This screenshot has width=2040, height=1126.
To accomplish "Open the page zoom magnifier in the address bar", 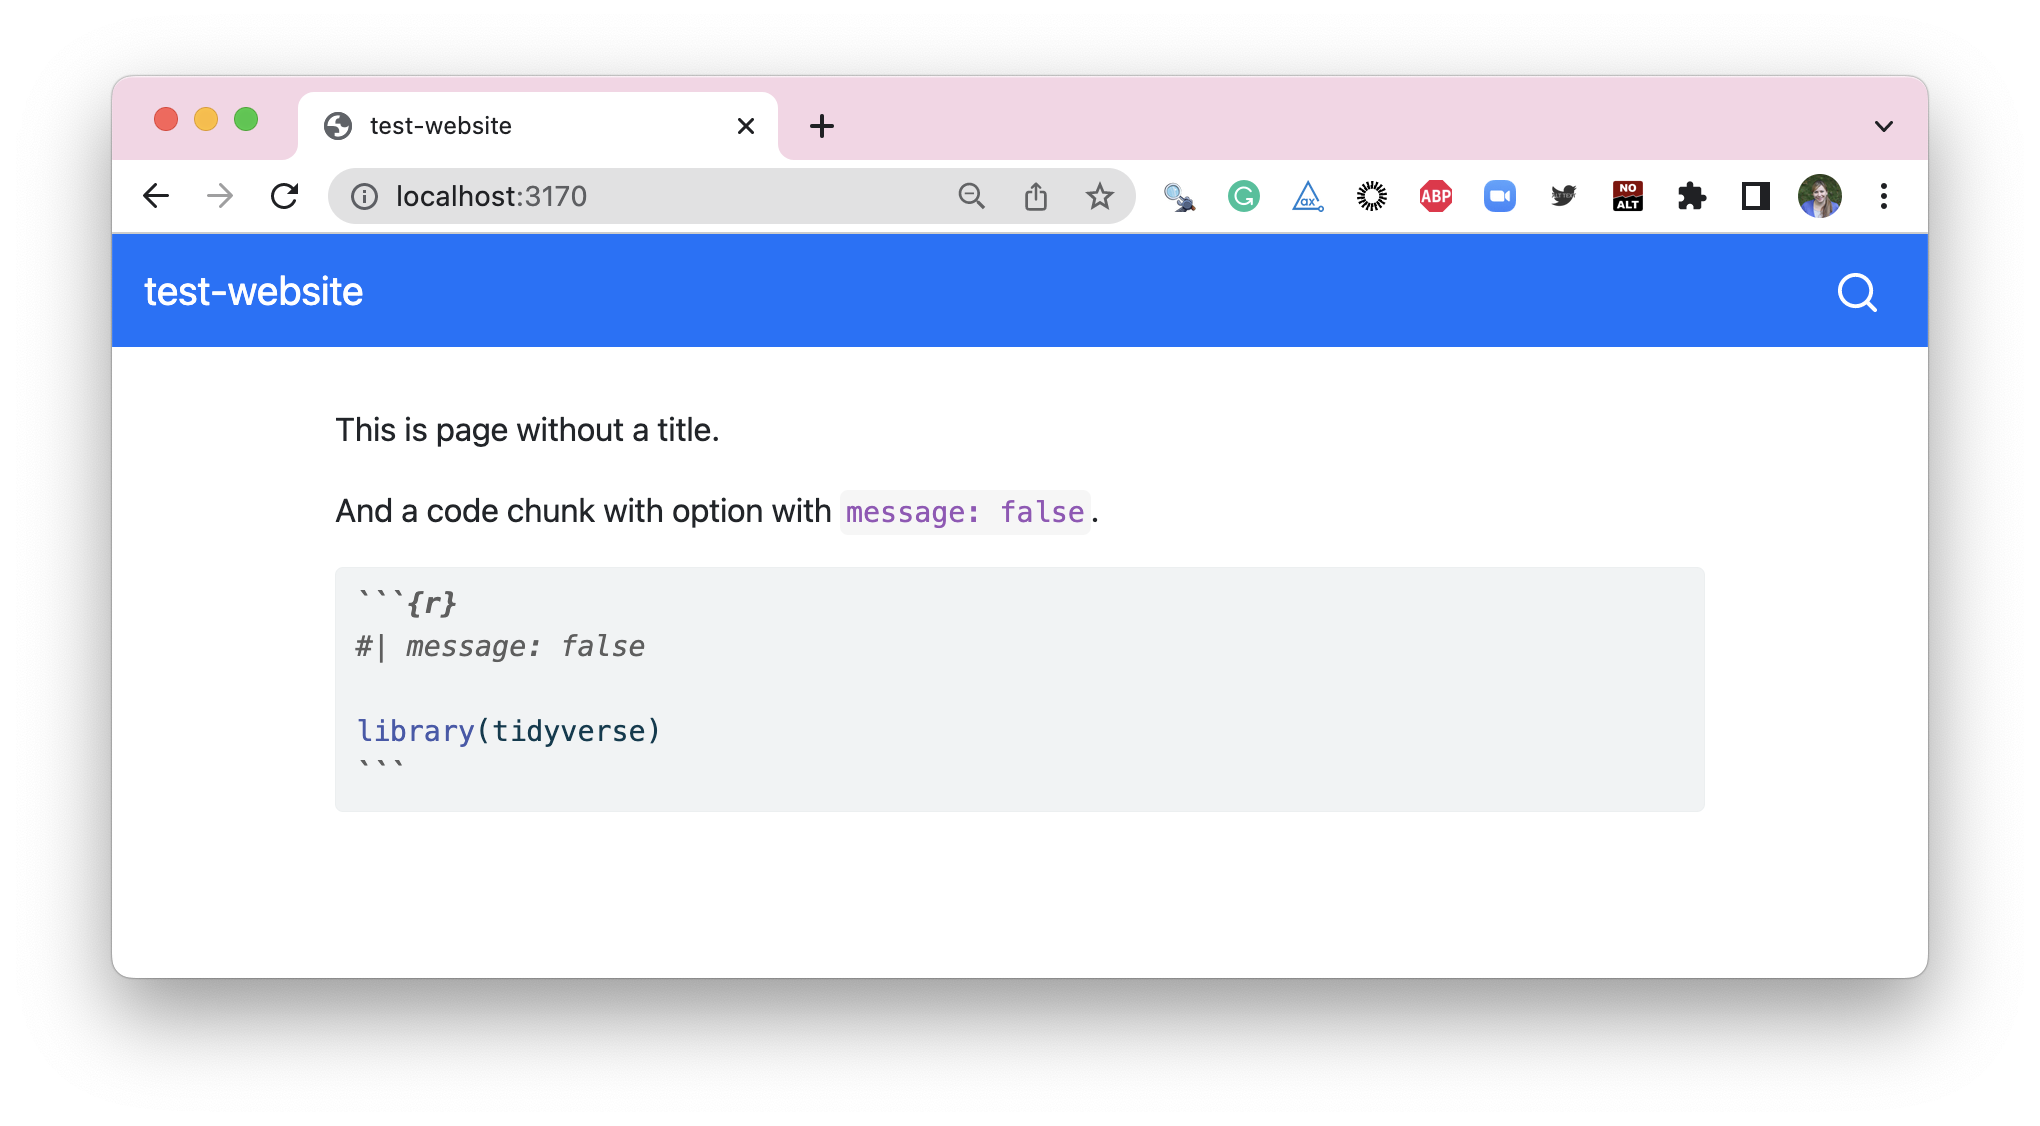I will pos(971,196).
